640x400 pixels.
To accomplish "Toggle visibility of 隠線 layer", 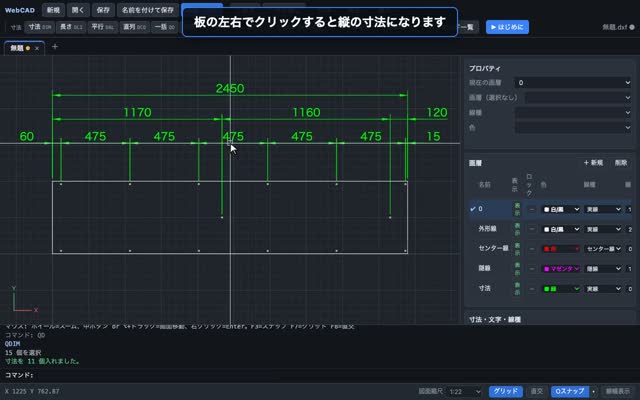I will click(517, 269).
